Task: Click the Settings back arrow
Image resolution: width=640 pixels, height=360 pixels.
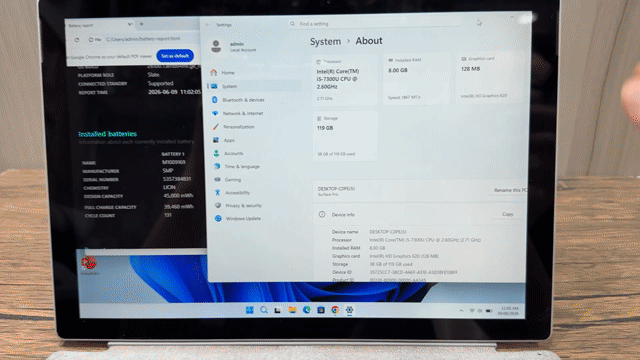Action: tap(208, 25)
